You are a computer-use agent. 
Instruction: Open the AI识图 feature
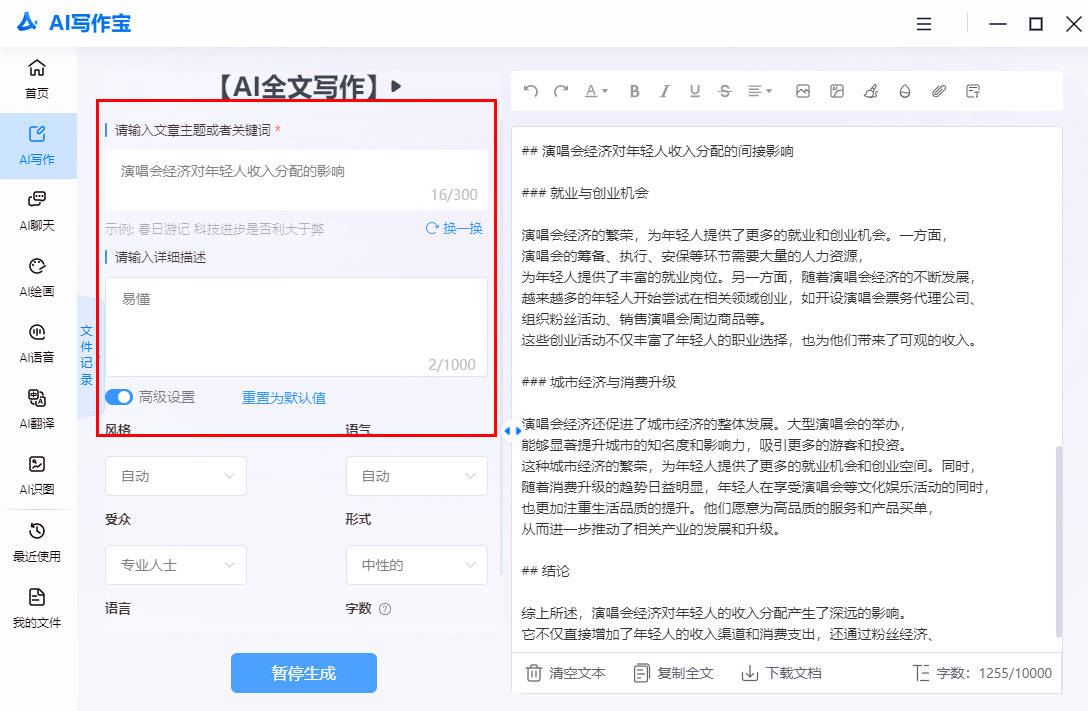[x=37, y=470]
